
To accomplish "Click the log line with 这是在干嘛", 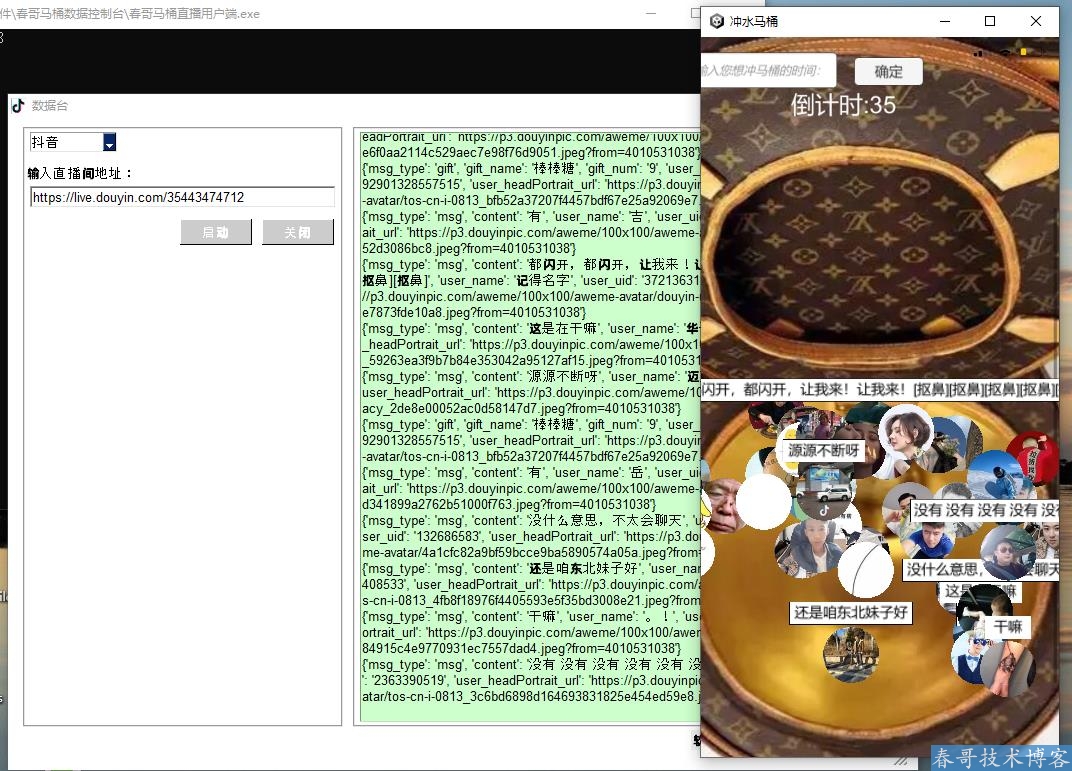I will (531, 329).
